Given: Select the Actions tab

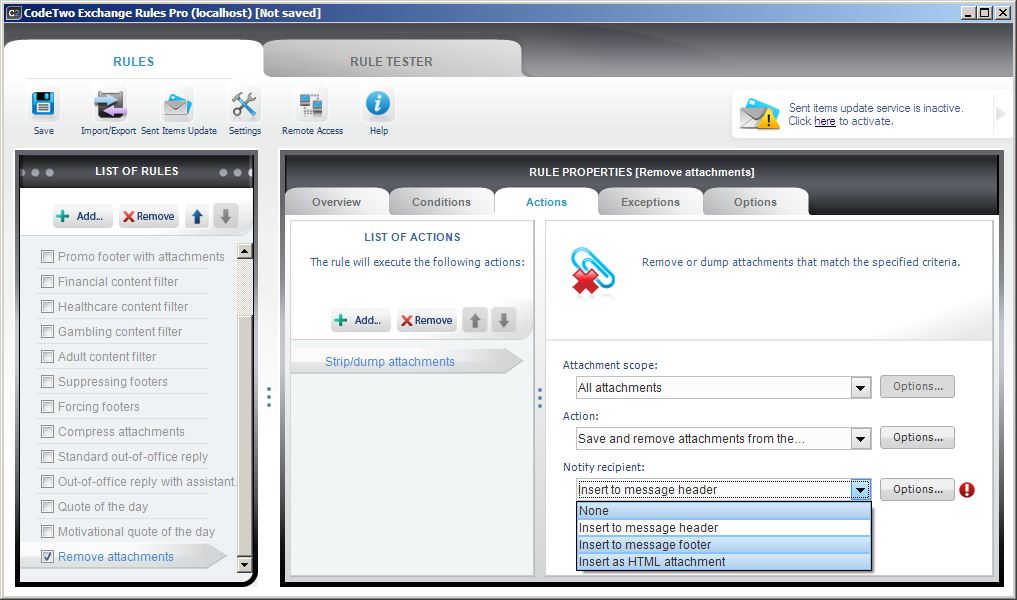Looking at the screenshot, I should click(546, 202).
